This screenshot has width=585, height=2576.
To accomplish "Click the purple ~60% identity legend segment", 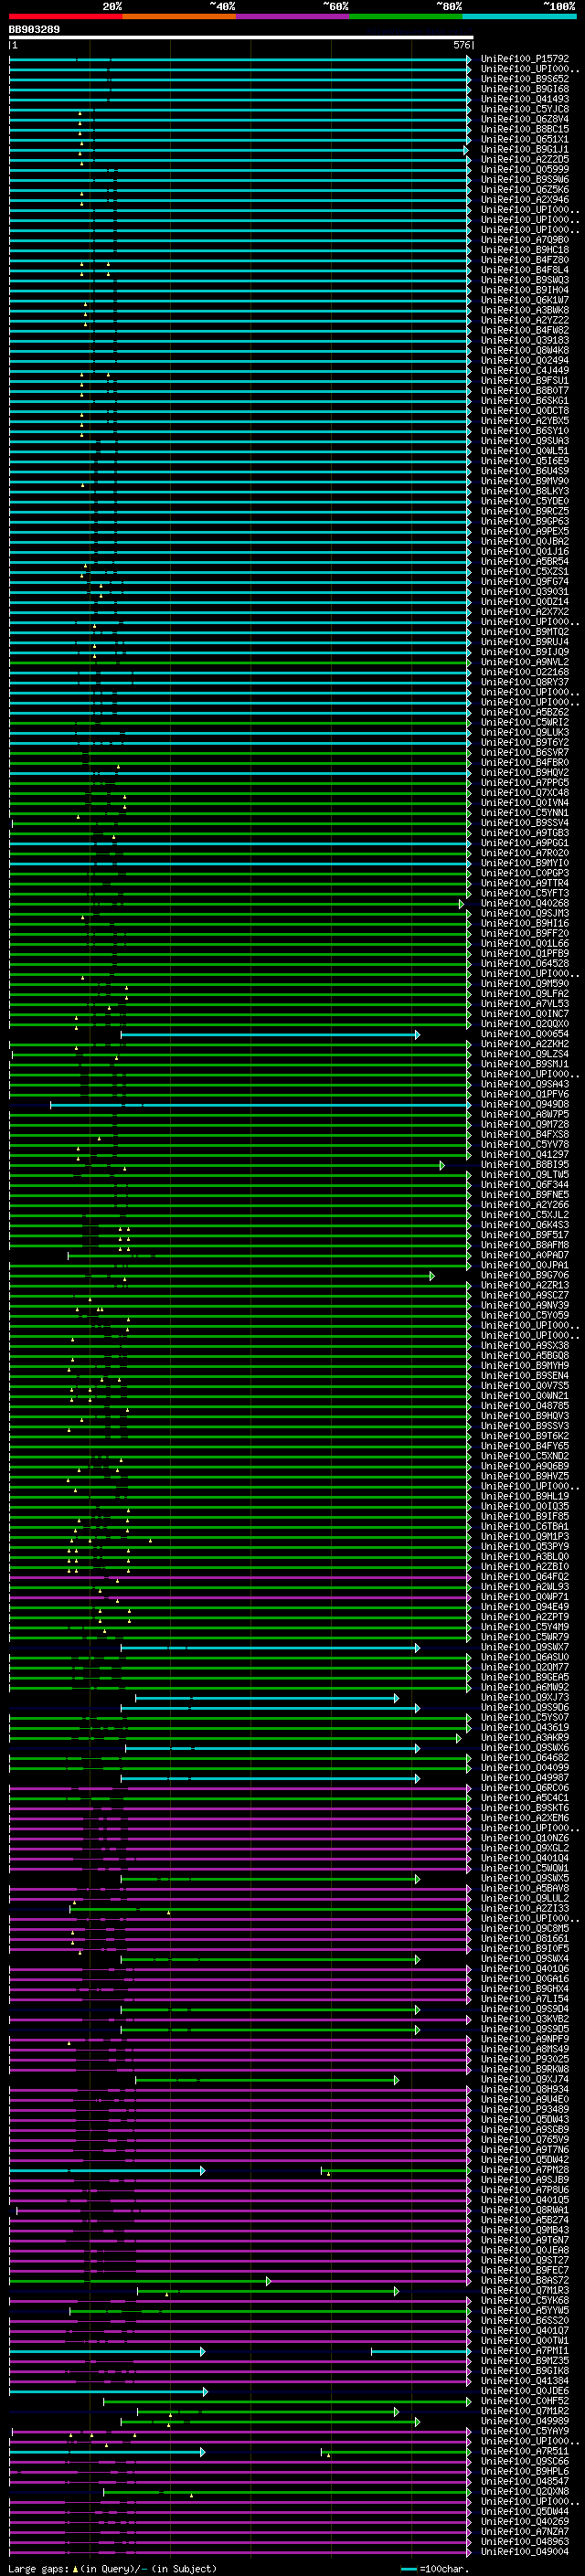I will click(292, 16).
